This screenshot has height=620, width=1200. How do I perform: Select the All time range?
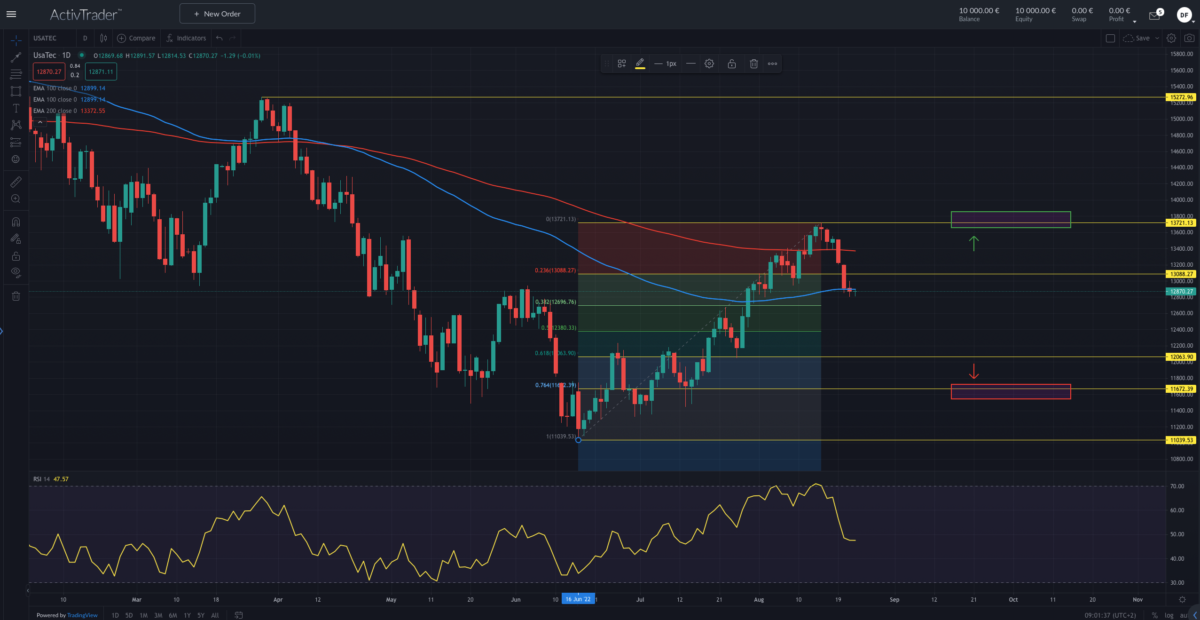tap(216, 614)
